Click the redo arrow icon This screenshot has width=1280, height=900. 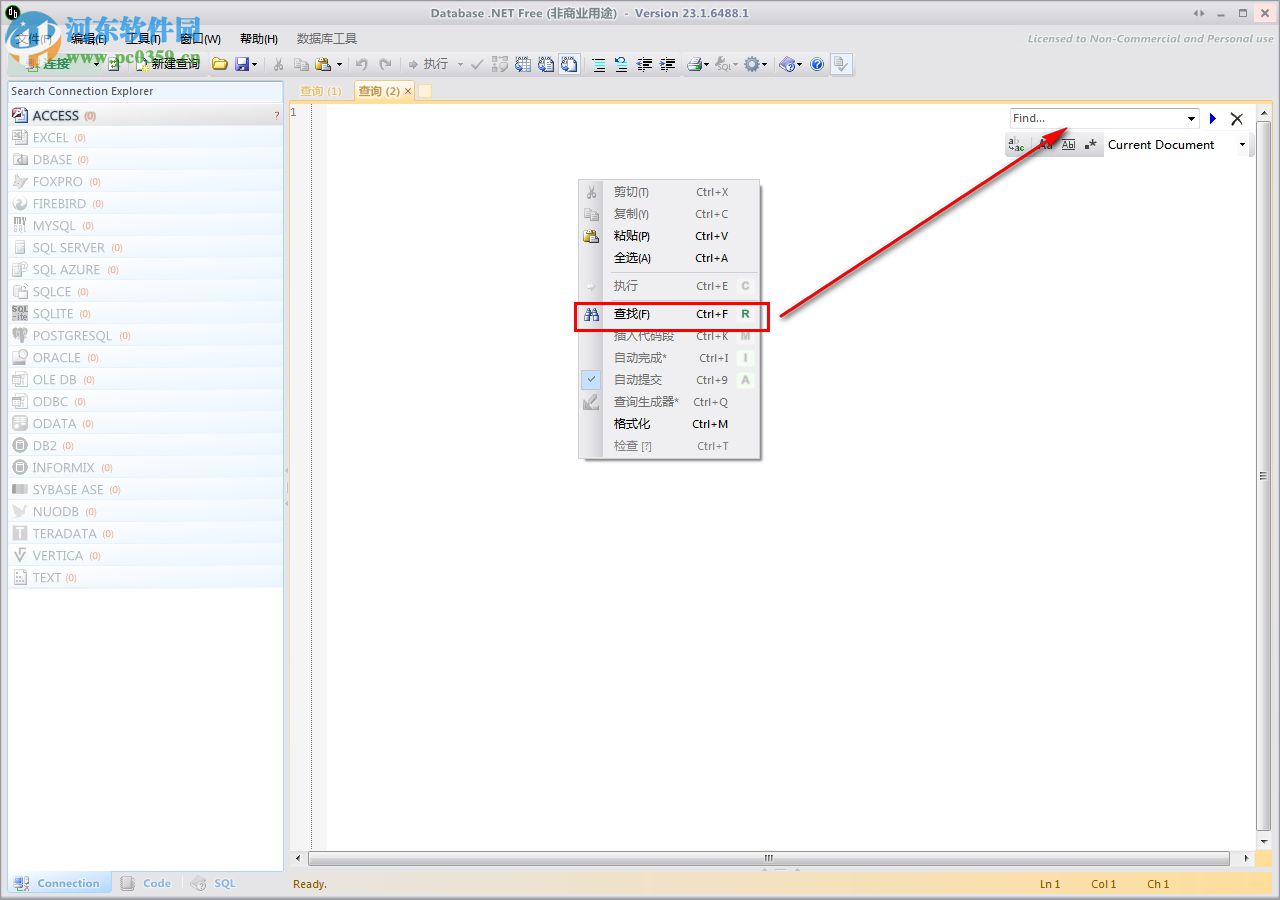tap(385, 64)
